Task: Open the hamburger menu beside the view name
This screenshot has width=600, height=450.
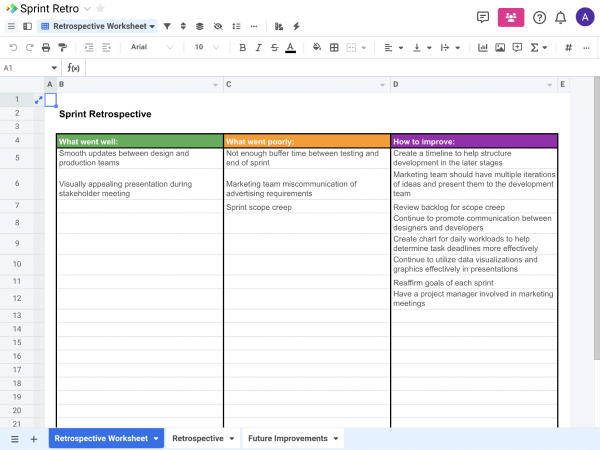Action: point(11,26)
